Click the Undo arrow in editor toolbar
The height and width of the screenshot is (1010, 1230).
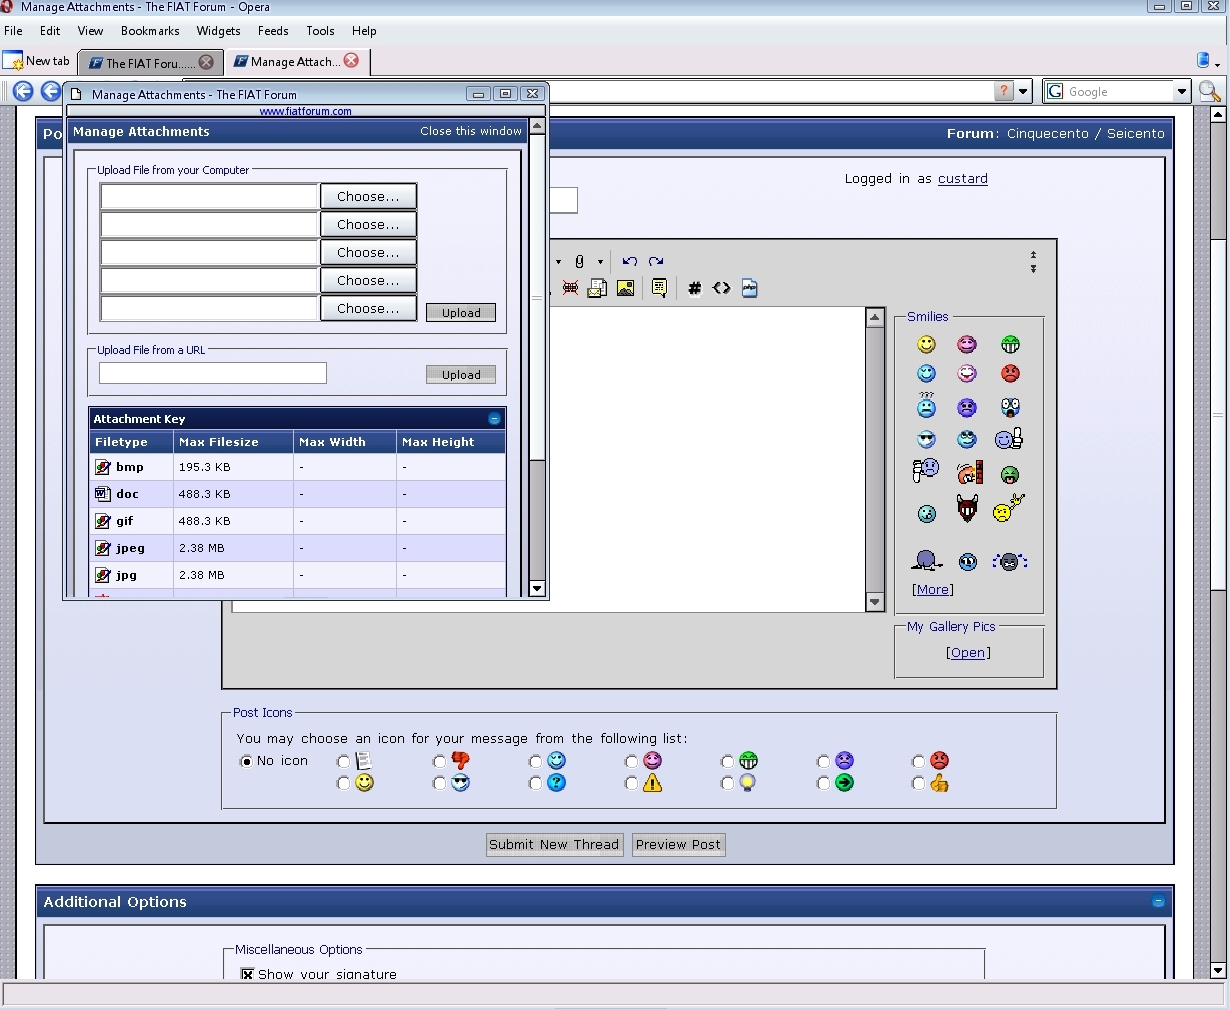[x=629, y=262]
